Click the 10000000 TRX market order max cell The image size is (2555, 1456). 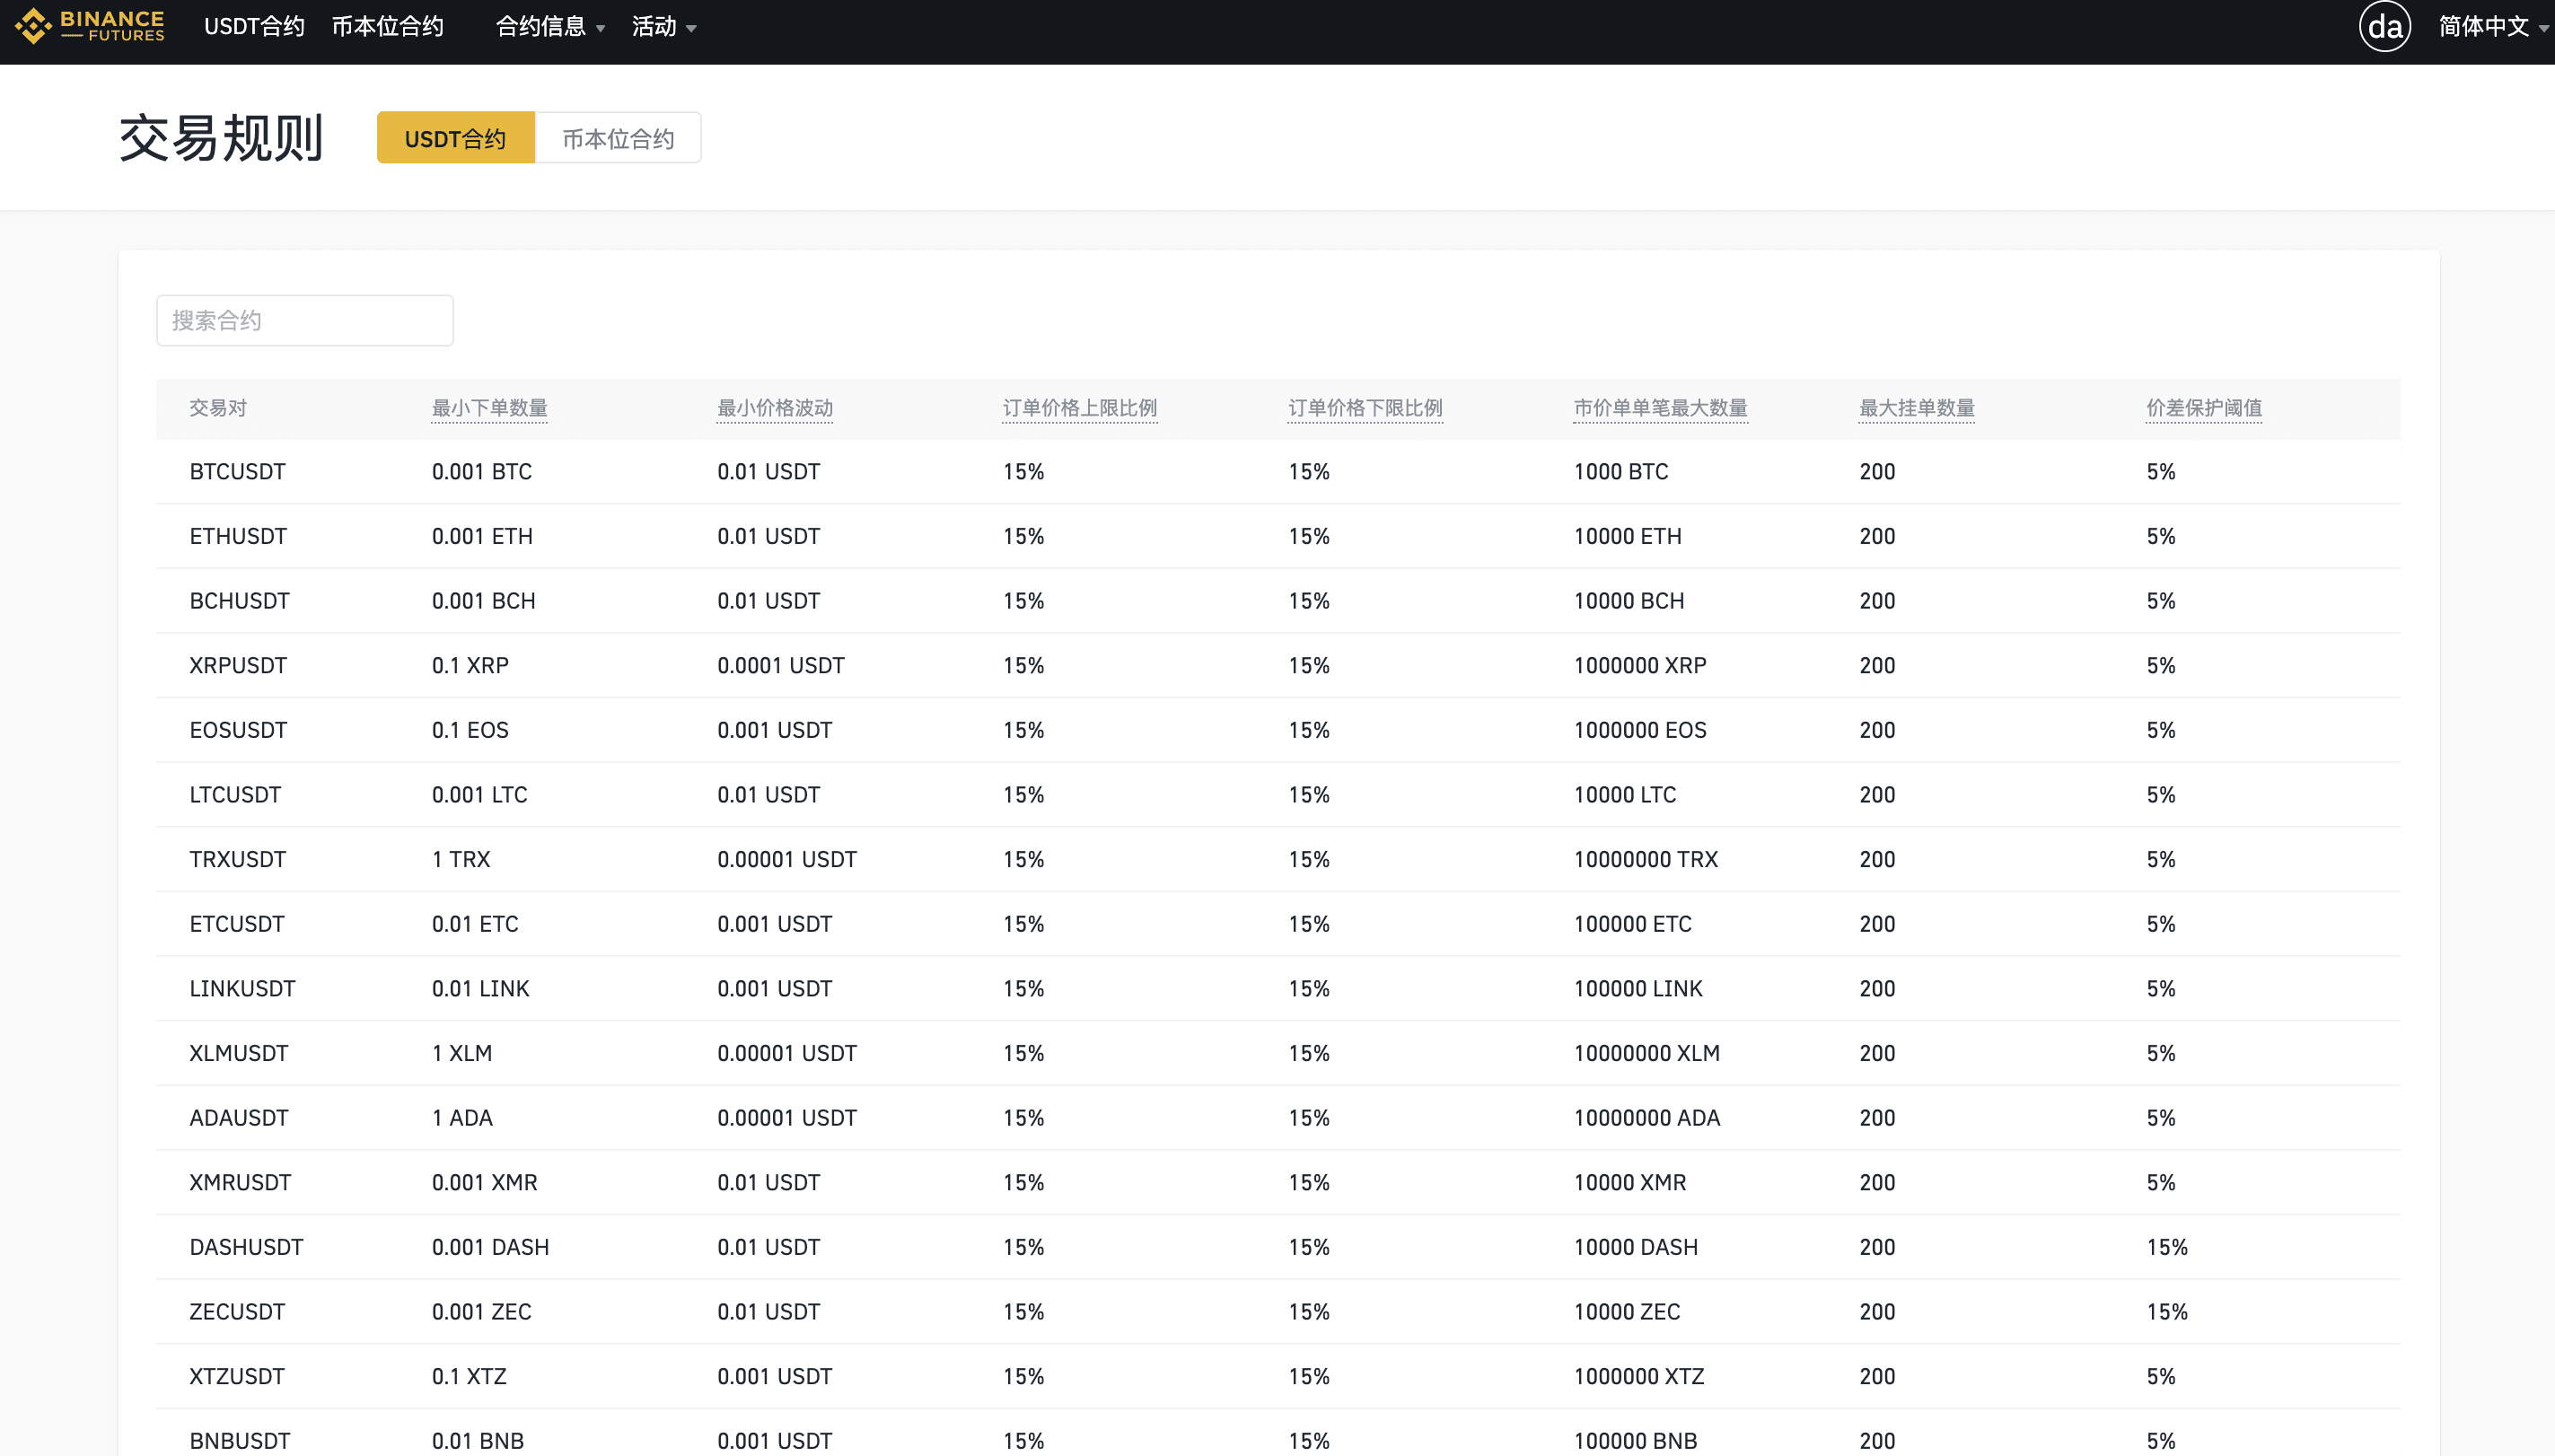[1646, 860]
